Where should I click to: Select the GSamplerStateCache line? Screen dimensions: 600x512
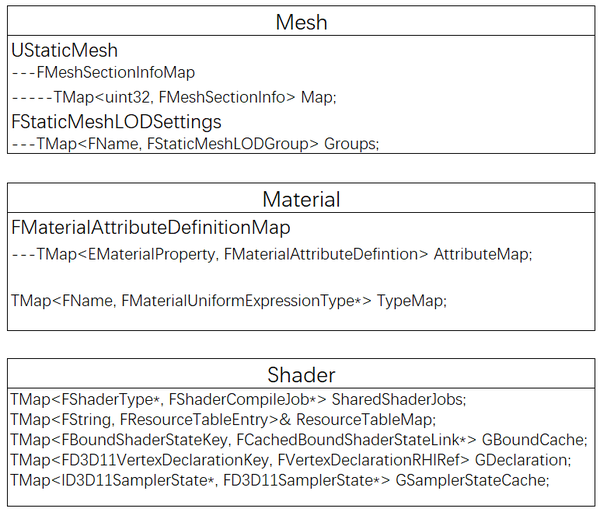pos(279,481)
